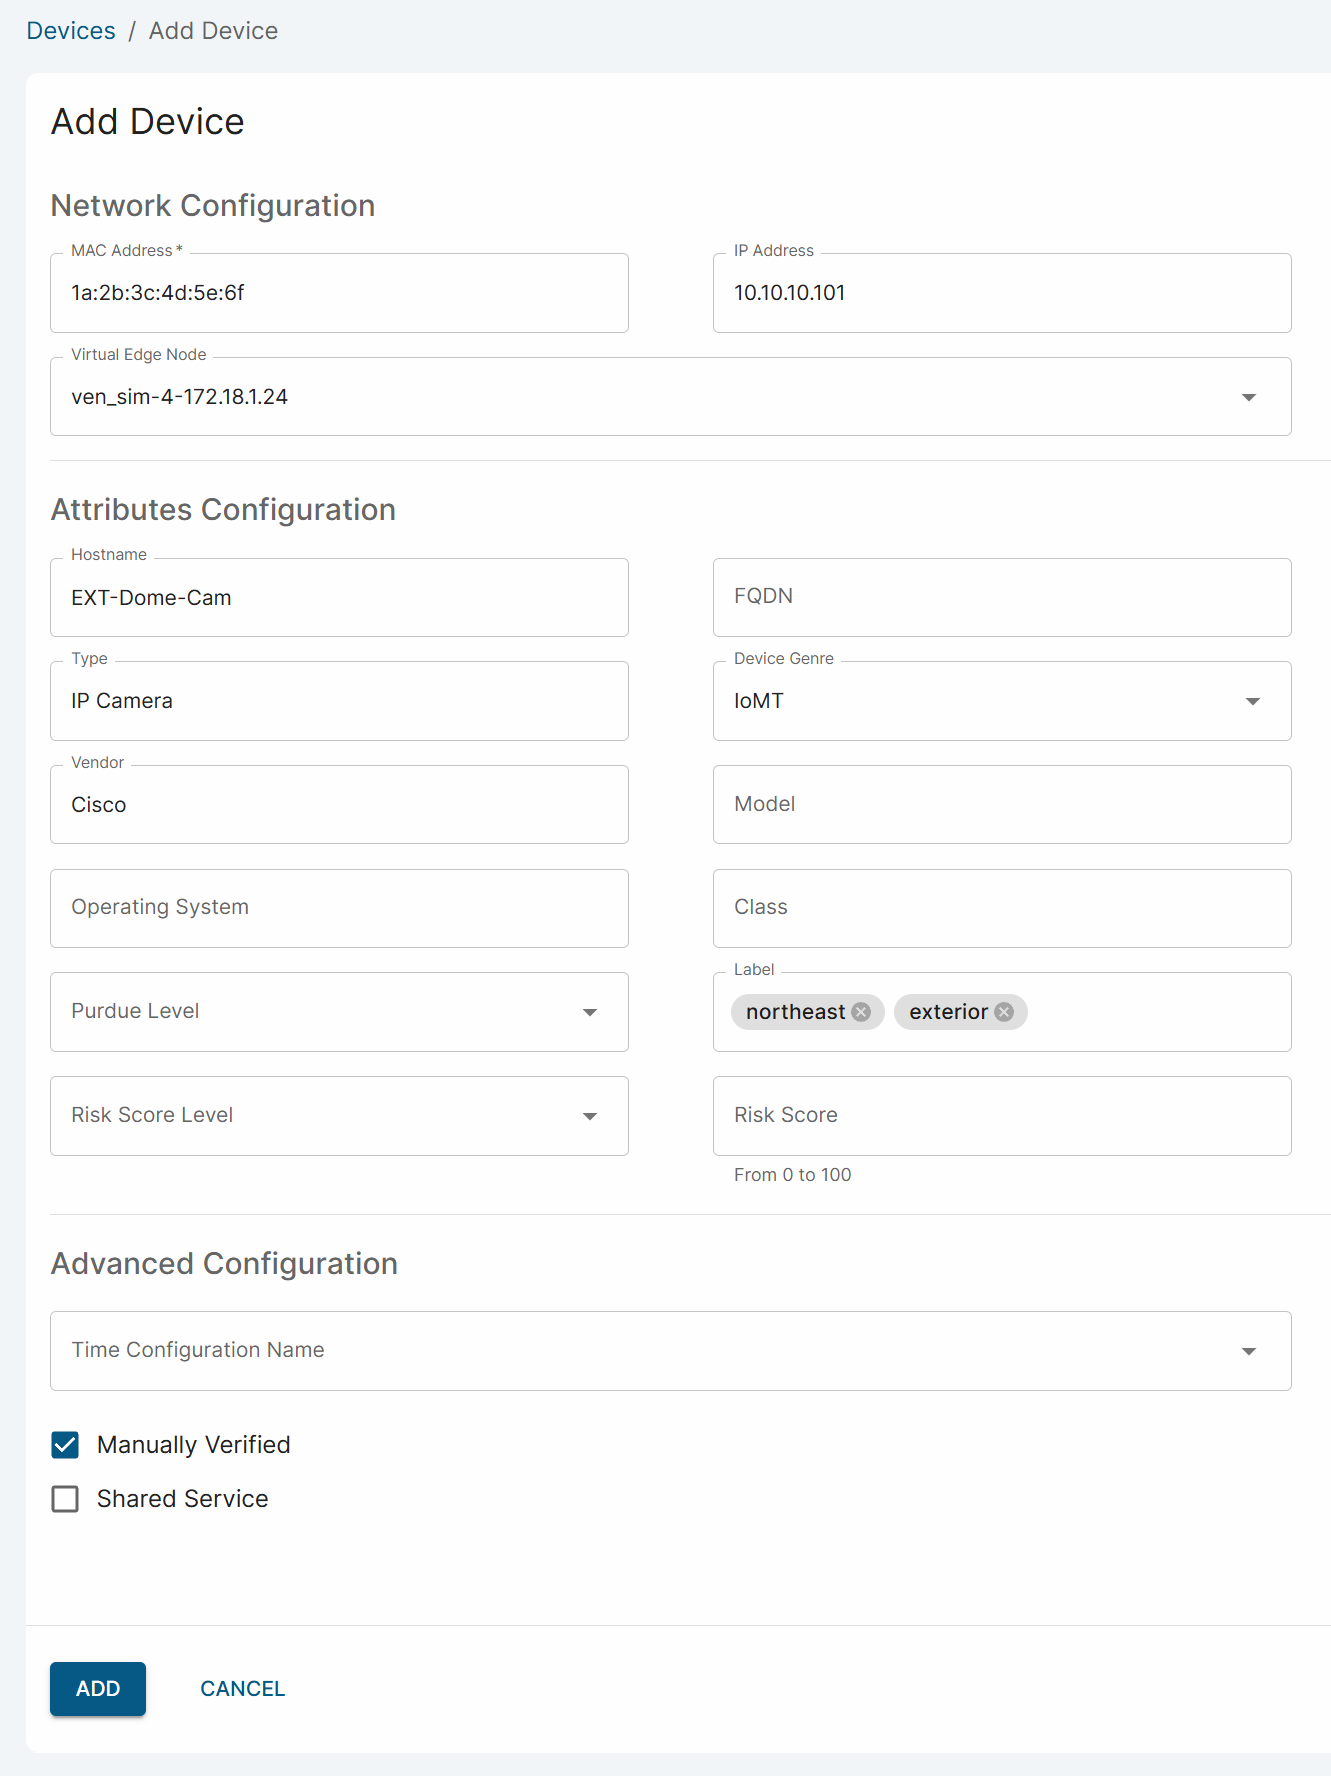Click the empty FQDN field
The image size is (1331, 1776).
(x=1001, y=597)
